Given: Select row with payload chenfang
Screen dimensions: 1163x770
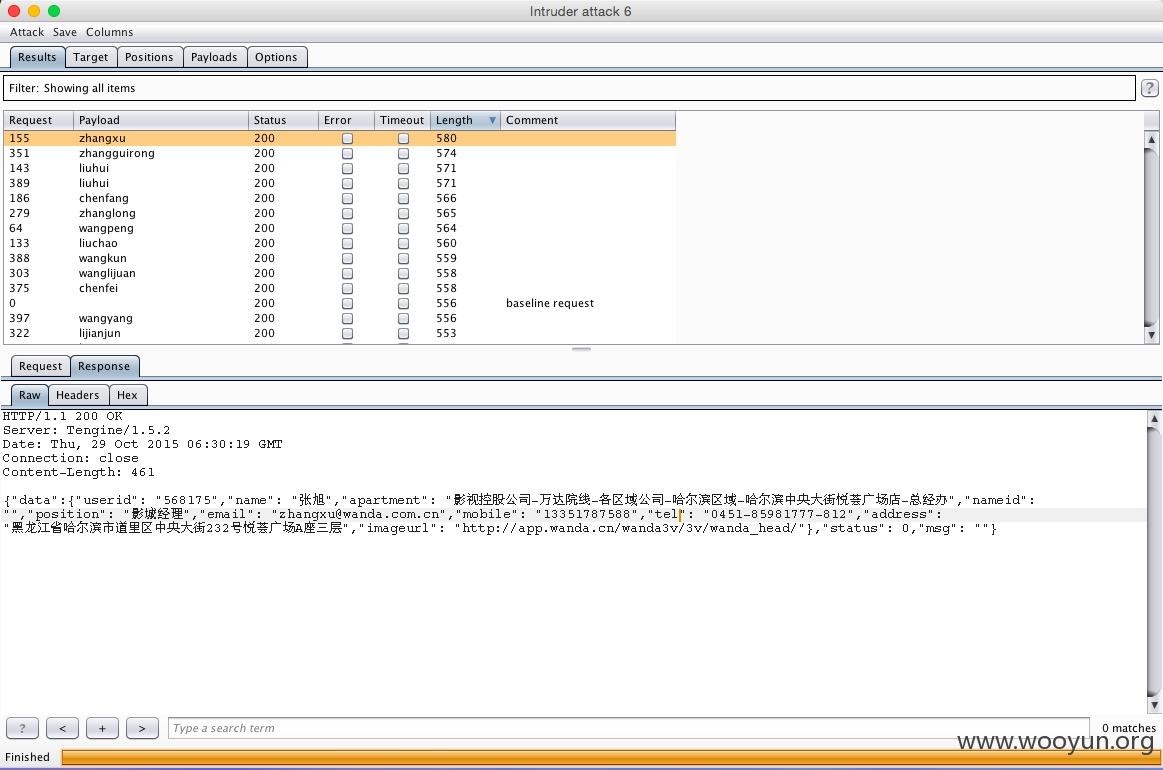Looking at the screenshot, I should (340, 199).
